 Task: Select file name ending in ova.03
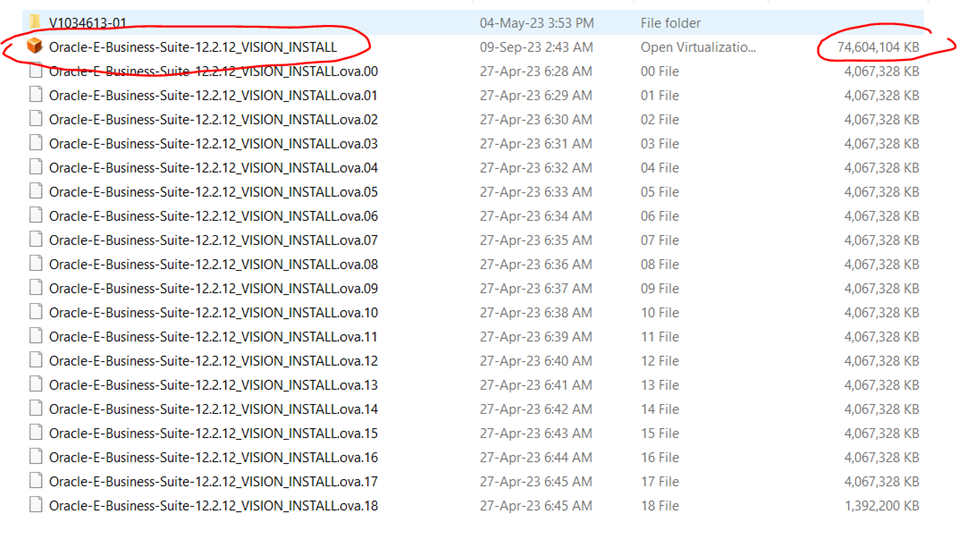pyautogui.click(x=213, y=144)
